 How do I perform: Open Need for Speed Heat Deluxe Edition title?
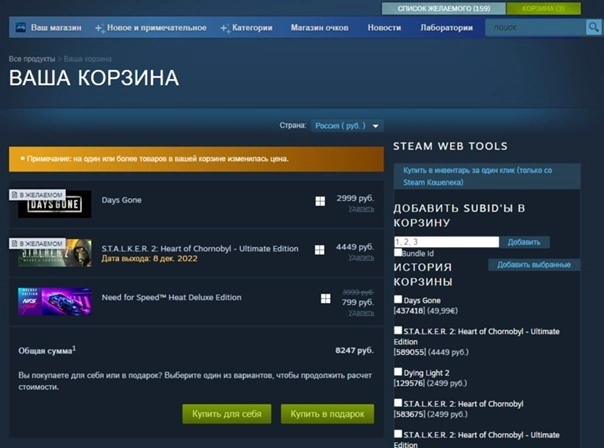[x=171, y=297]
